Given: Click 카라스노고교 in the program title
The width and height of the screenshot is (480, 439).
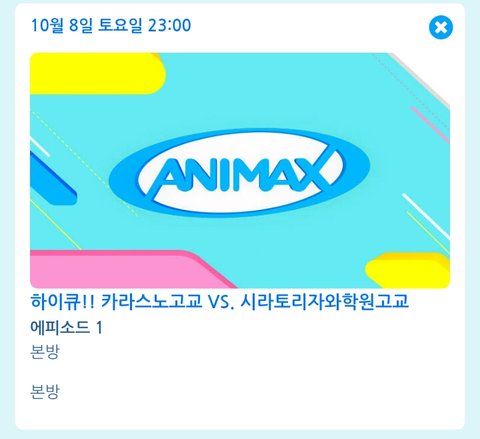Looking at the screenshot, I should pyautogui.click(x=151, y=301).
